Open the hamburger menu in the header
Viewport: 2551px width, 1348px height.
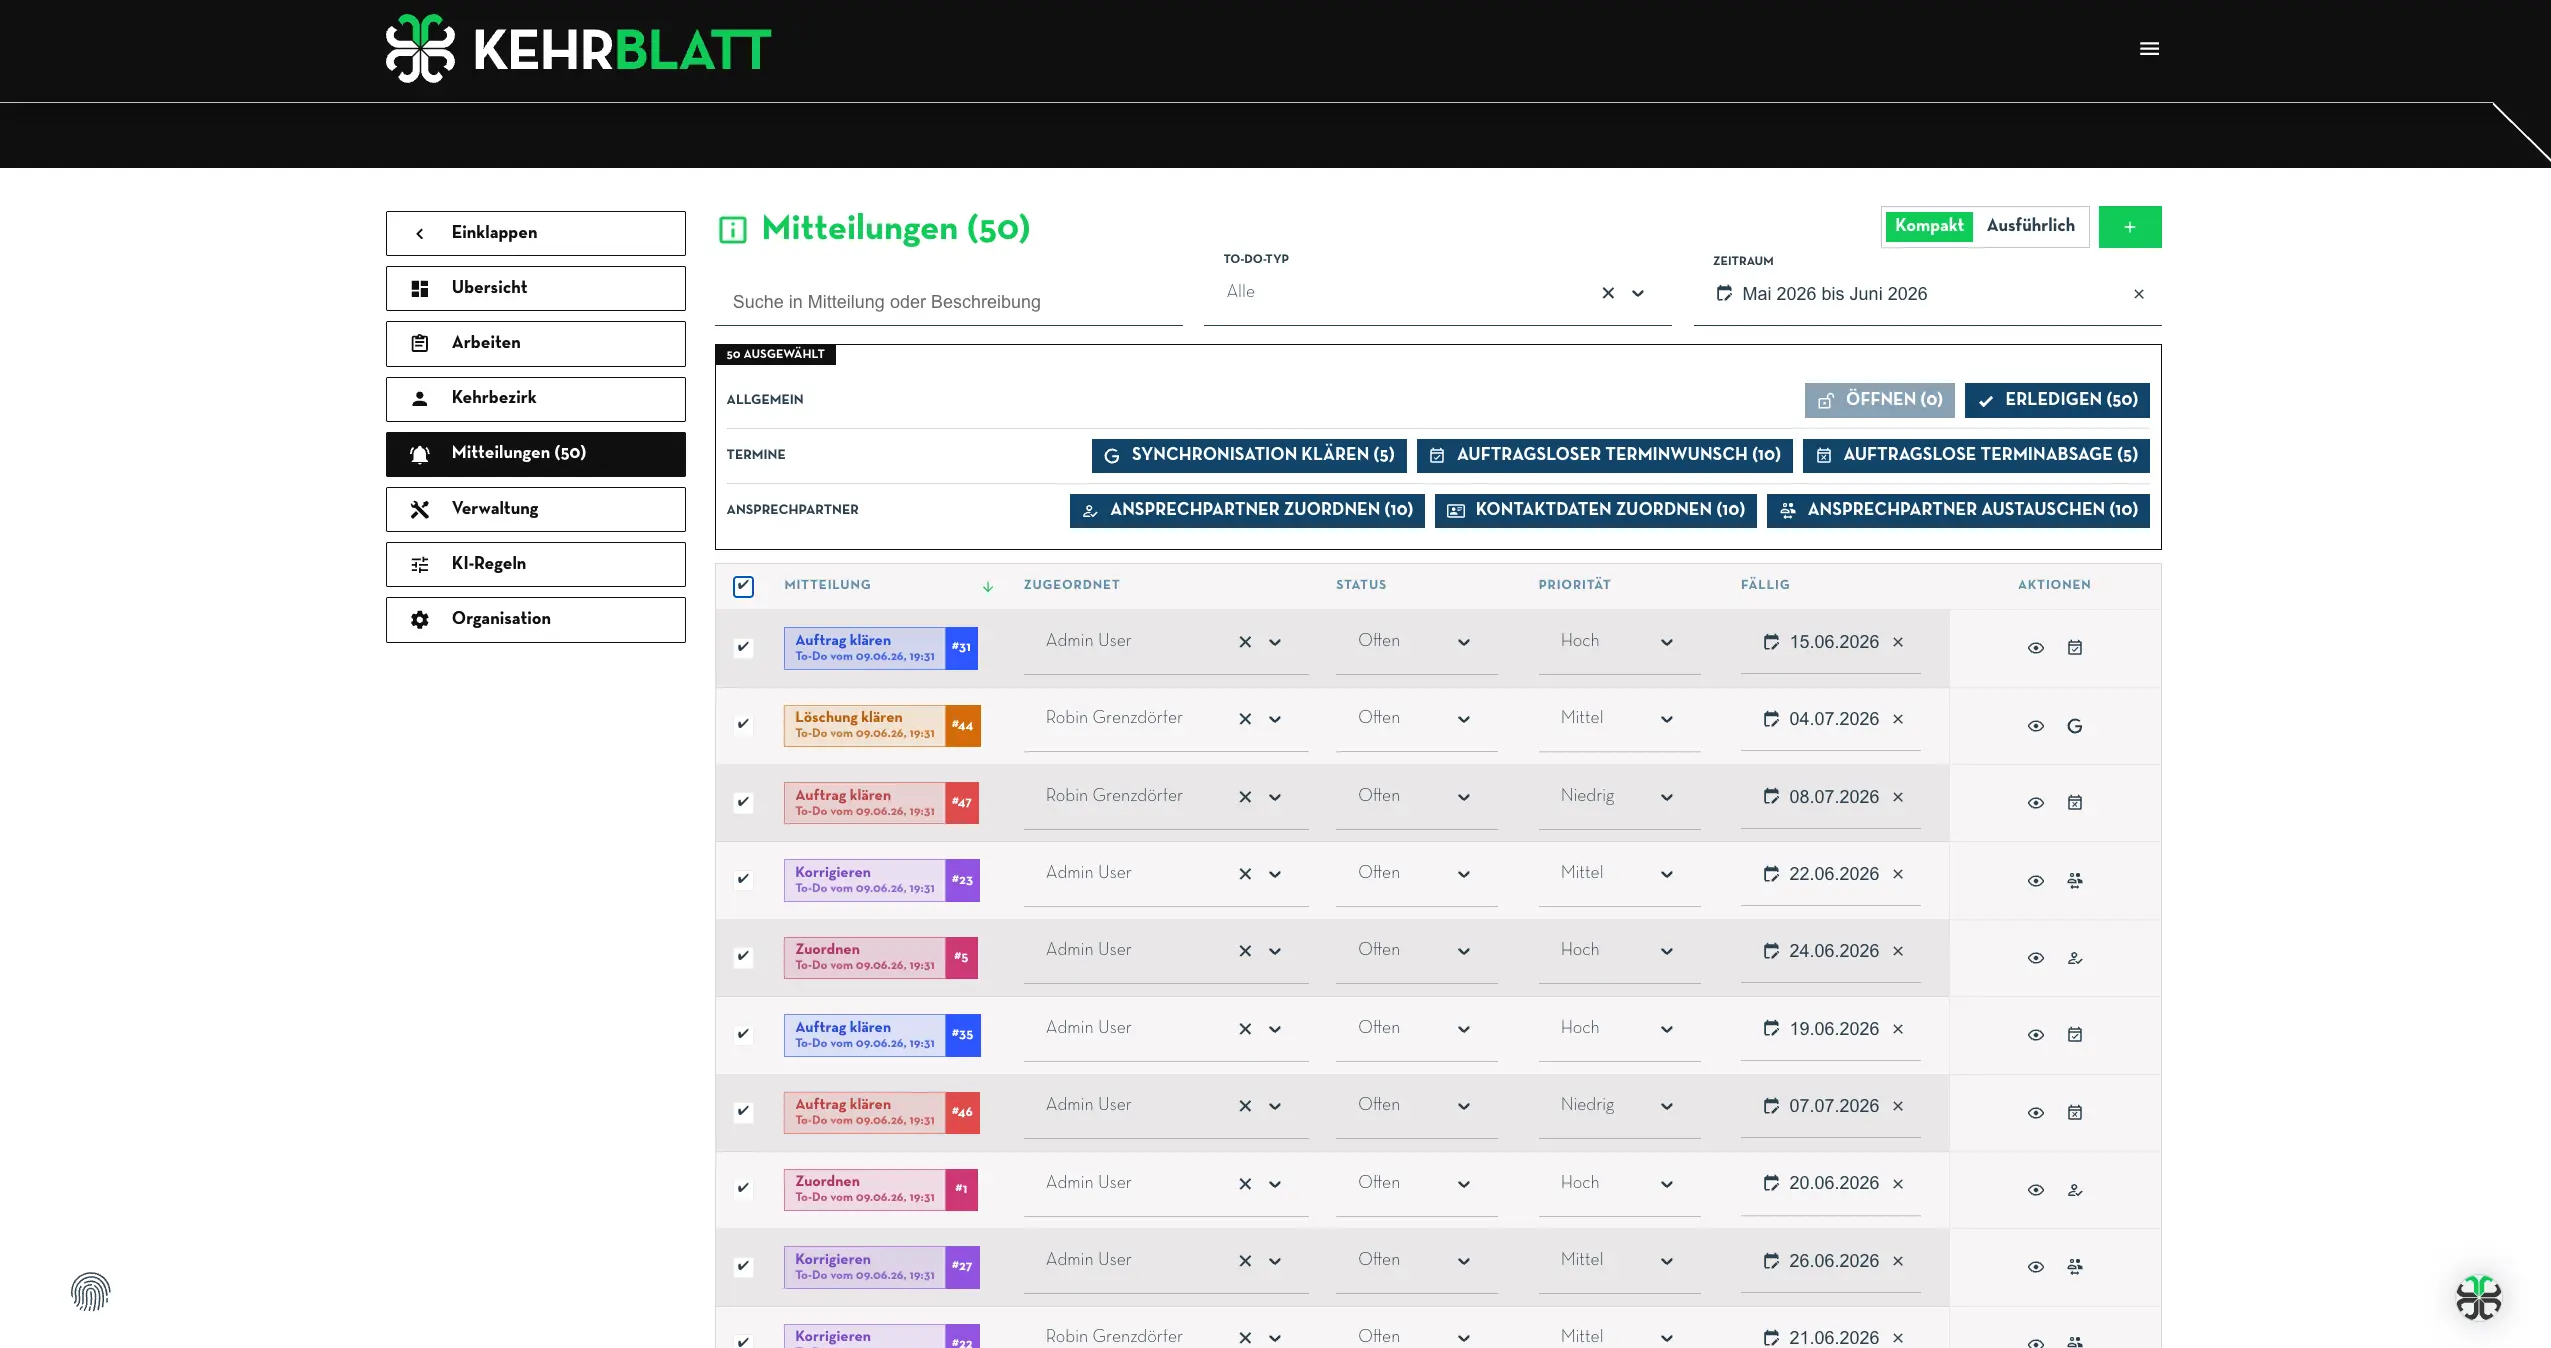(x=2149, y=48)
